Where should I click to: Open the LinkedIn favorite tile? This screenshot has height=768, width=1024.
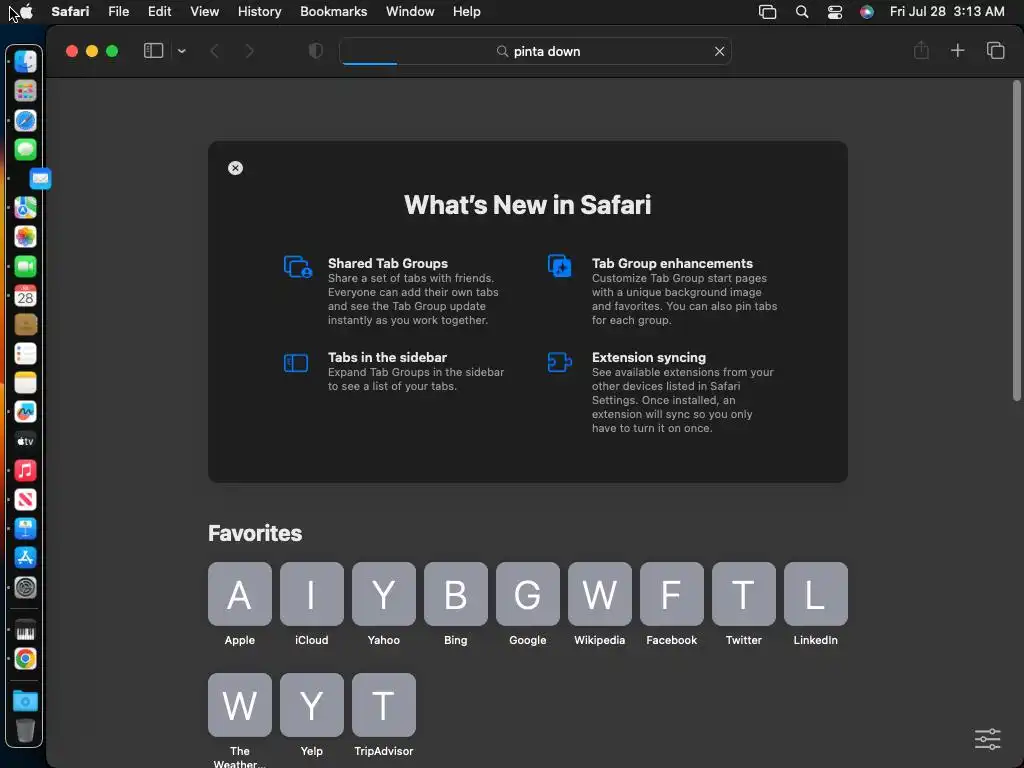coord(816,594)
